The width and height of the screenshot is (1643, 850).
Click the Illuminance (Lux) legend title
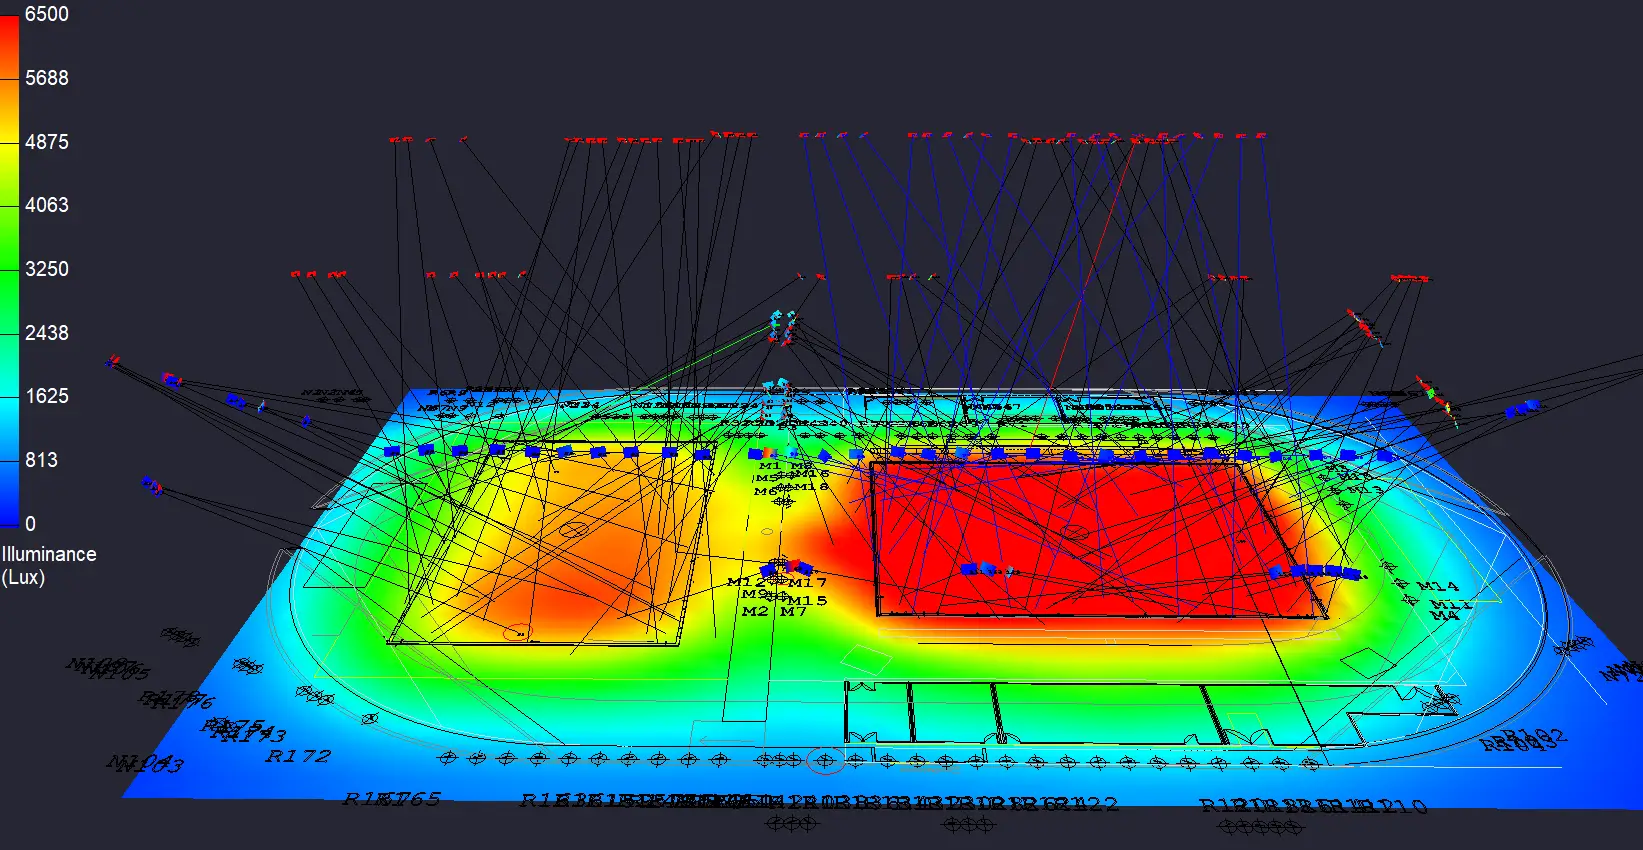49,565
